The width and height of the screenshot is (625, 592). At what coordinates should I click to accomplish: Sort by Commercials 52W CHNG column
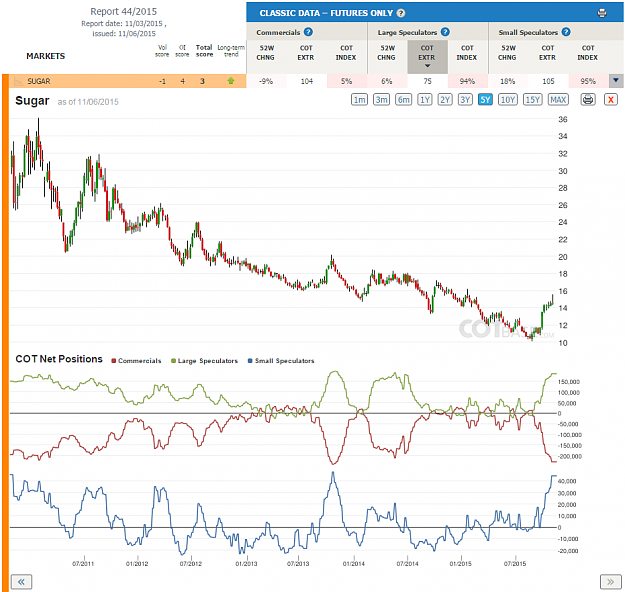(266, 53)
